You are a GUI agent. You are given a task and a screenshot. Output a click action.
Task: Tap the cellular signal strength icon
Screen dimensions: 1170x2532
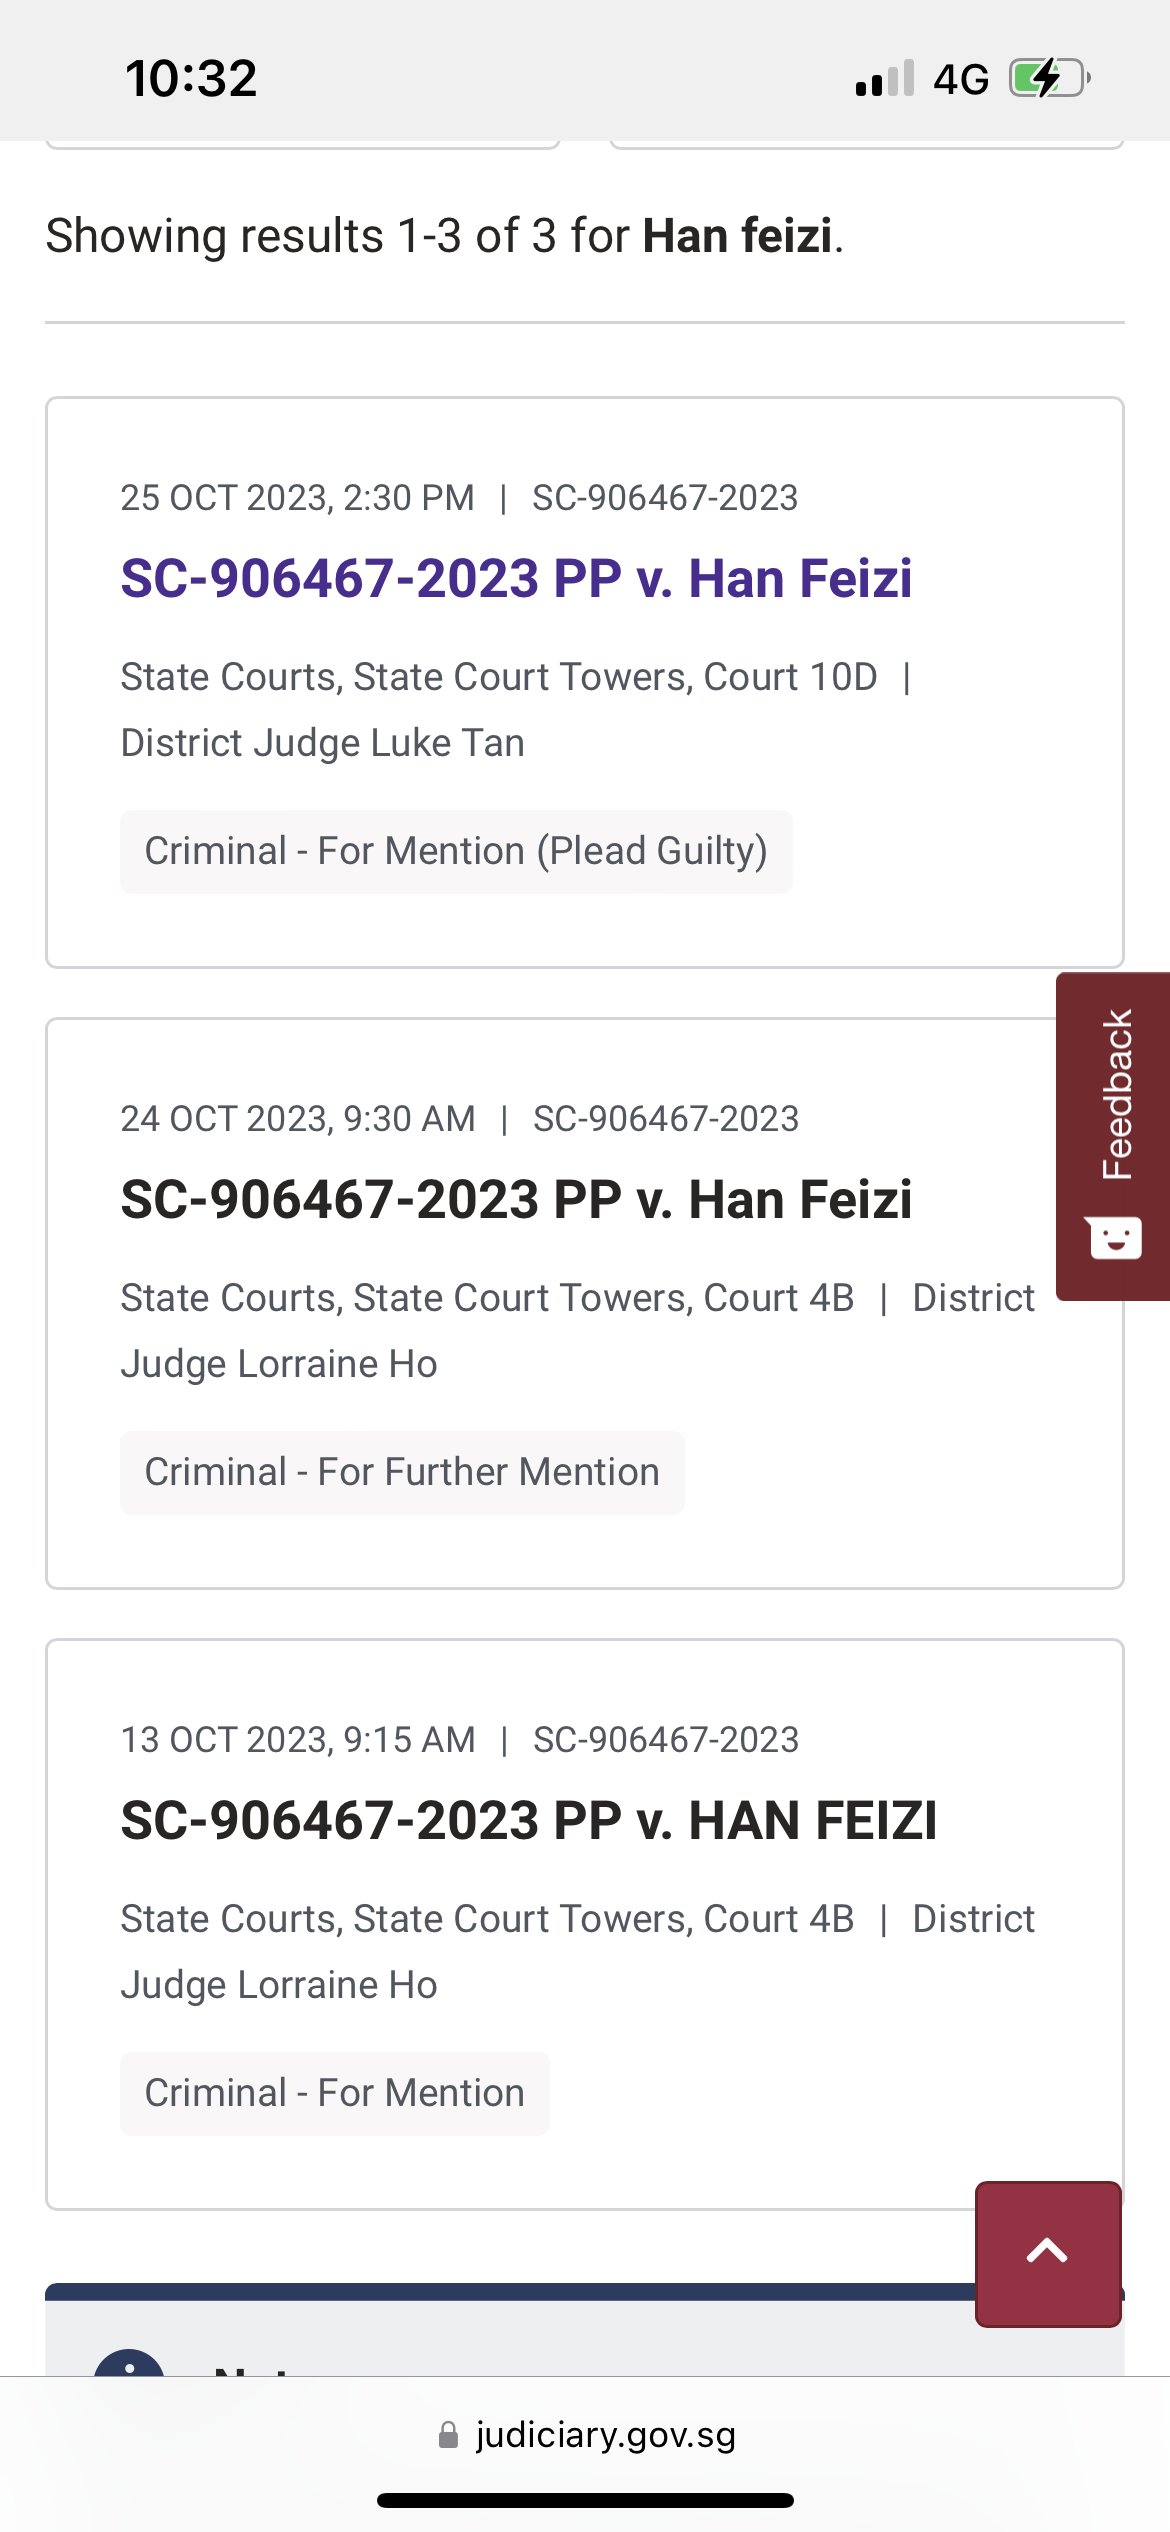point(885,78)
